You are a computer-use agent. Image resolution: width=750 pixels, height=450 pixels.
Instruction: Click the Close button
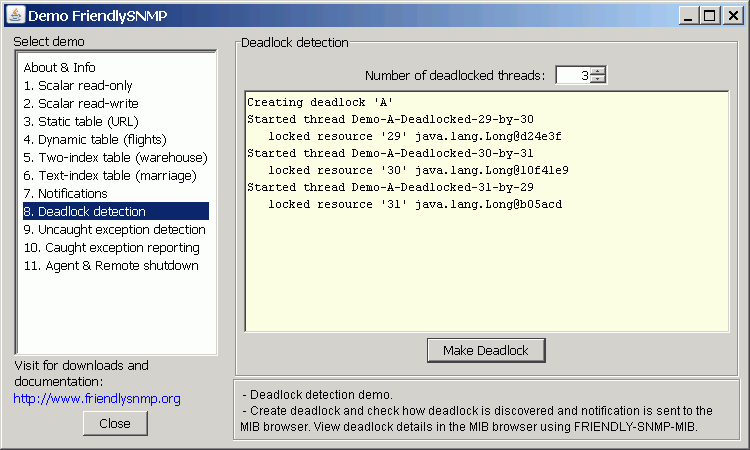115,424
